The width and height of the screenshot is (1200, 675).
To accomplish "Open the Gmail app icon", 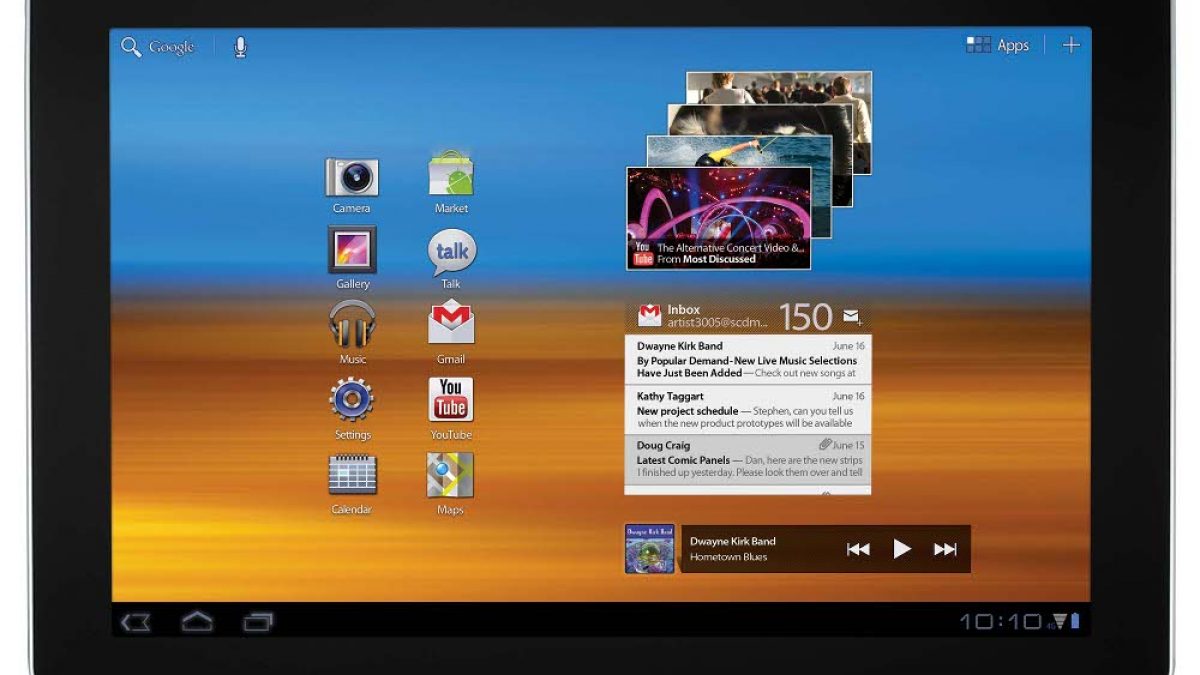I will (x=451, y=324).
